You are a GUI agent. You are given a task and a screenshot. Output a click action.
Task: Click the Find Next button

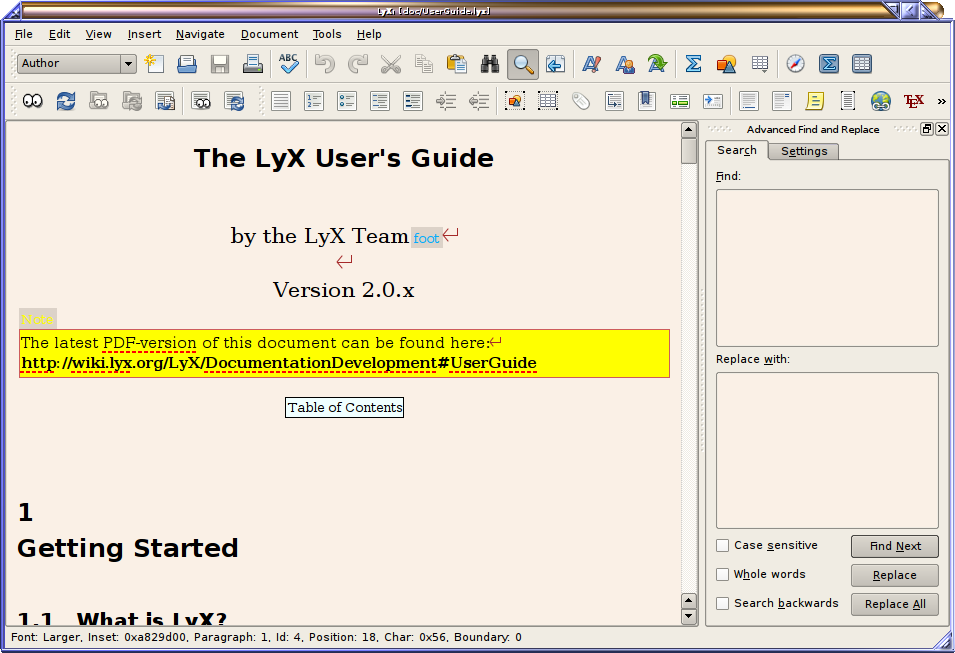895,546
